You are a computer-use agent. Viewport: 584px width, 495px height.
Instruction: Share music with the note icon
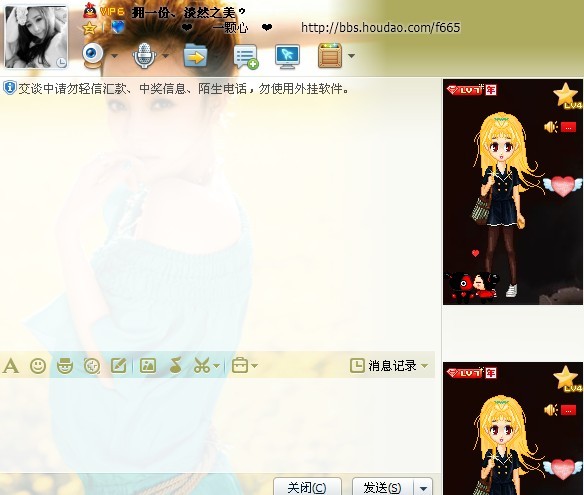pos(175,365)
